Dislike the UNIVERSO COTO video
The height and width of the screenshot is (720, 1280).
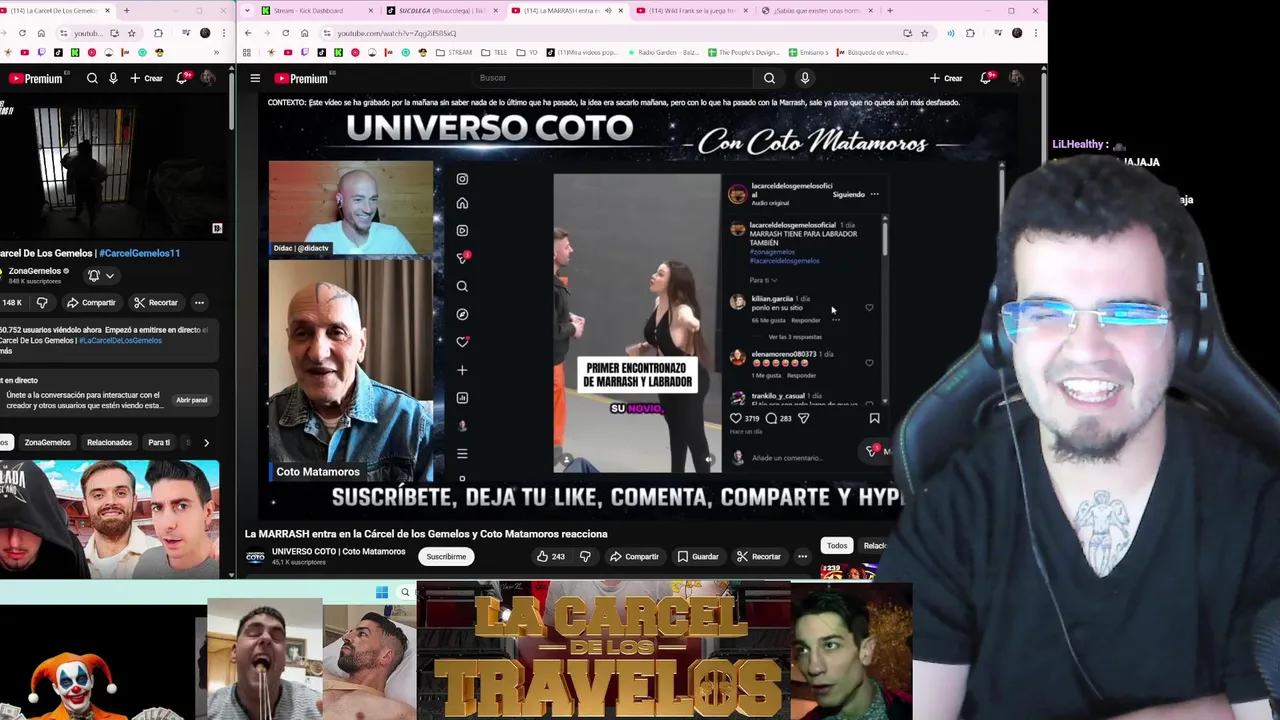click(x=585, y=556)
